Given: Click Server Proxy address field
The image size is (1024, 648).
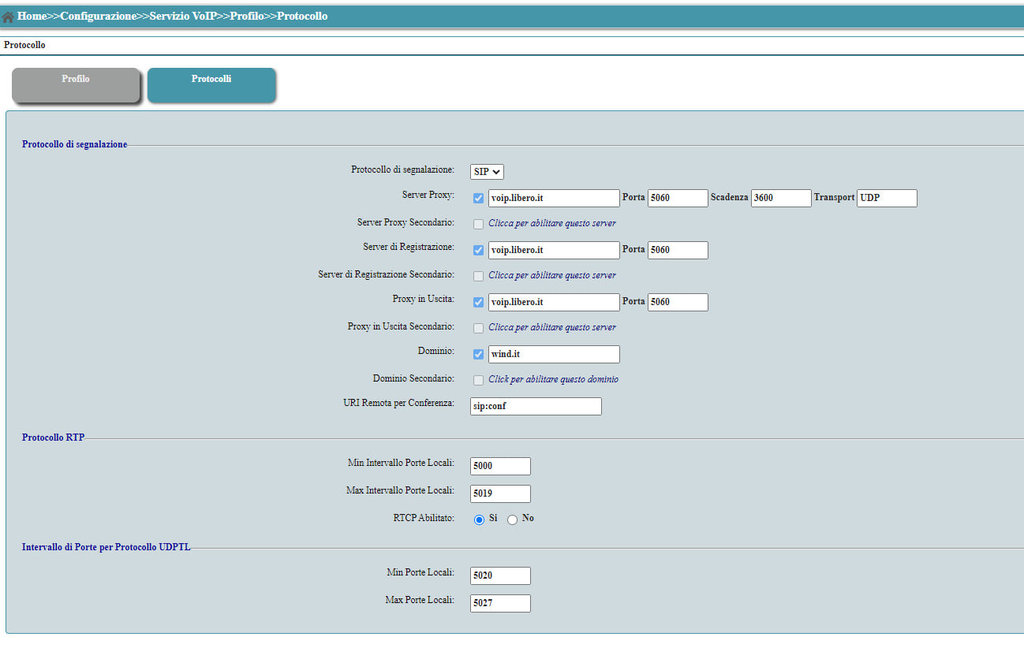Looking at the screenshot, I should 553,198.
